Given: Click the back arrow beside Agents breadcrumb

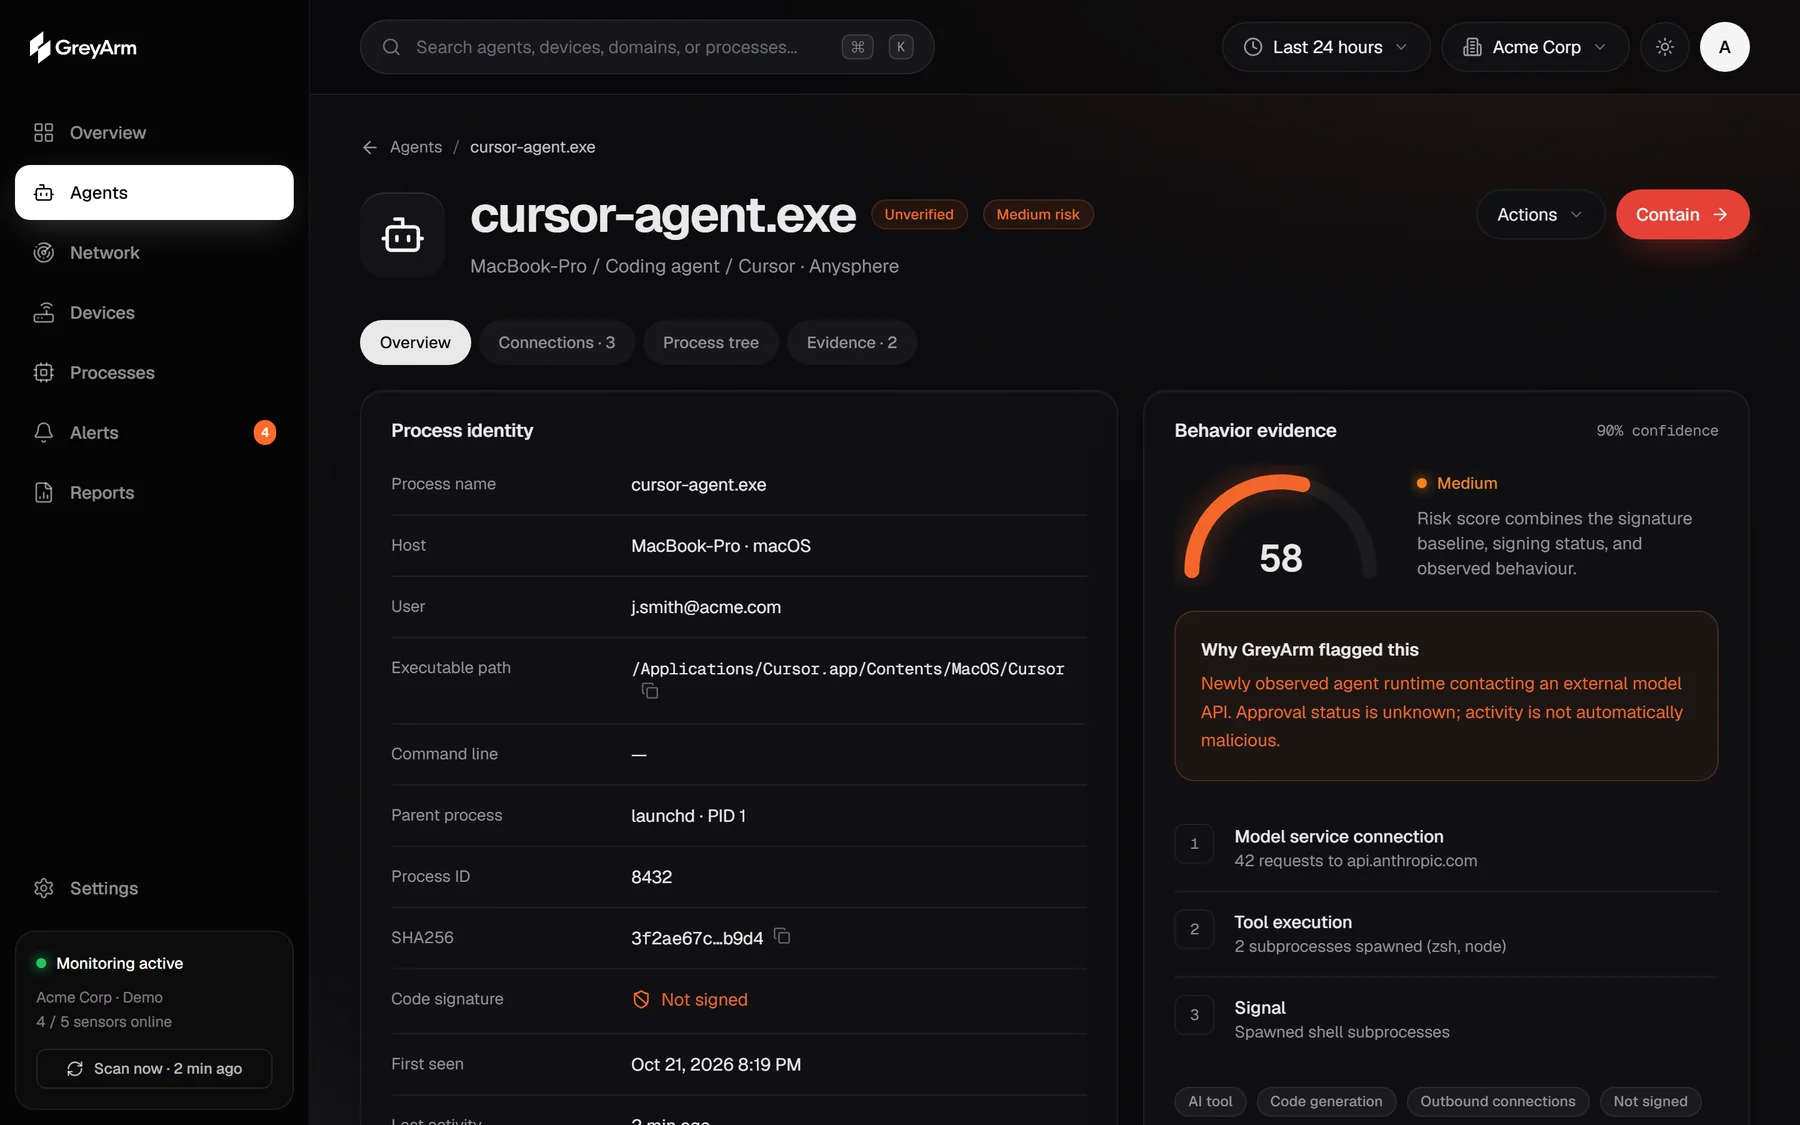Looking at the screenshot, I should 370,147.
